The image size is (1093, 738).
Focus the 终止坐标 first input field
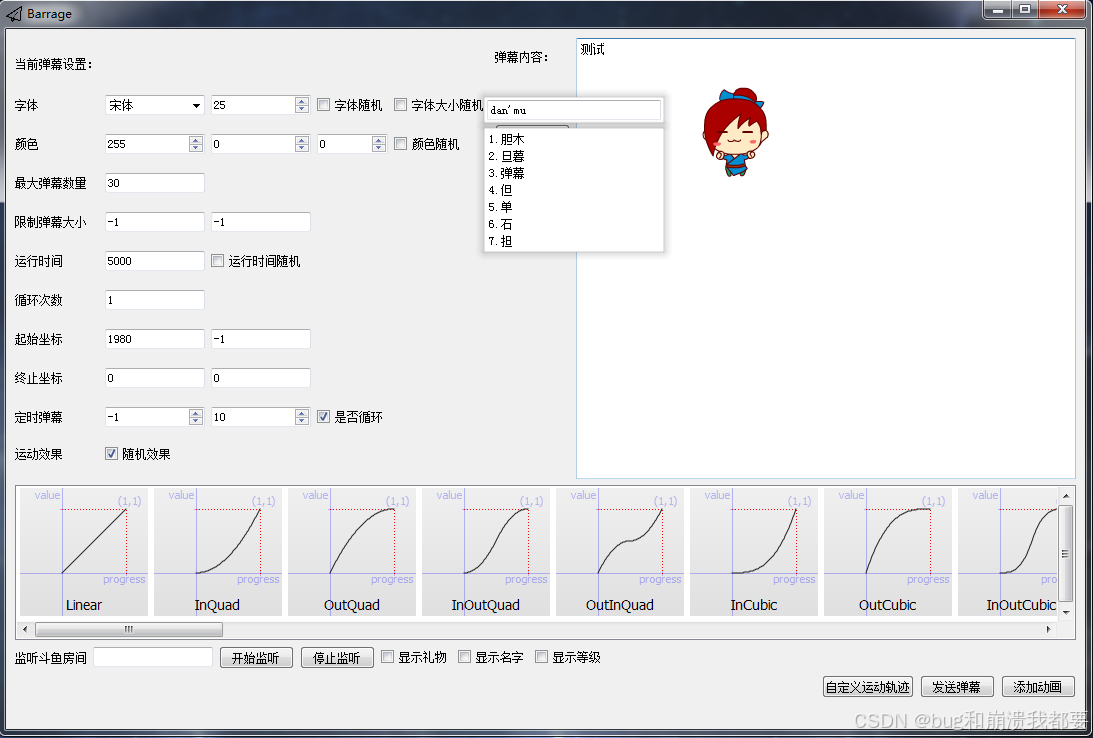click(x=155, y=378)
